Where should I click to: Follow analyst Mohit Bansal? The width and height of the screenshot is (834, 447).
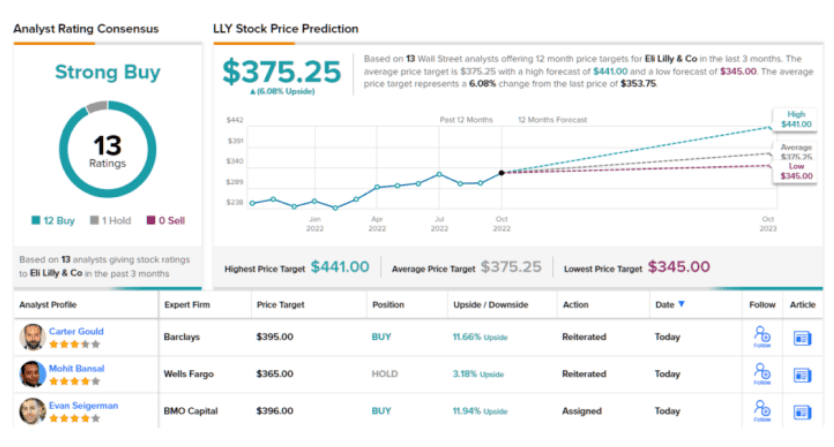762,374
